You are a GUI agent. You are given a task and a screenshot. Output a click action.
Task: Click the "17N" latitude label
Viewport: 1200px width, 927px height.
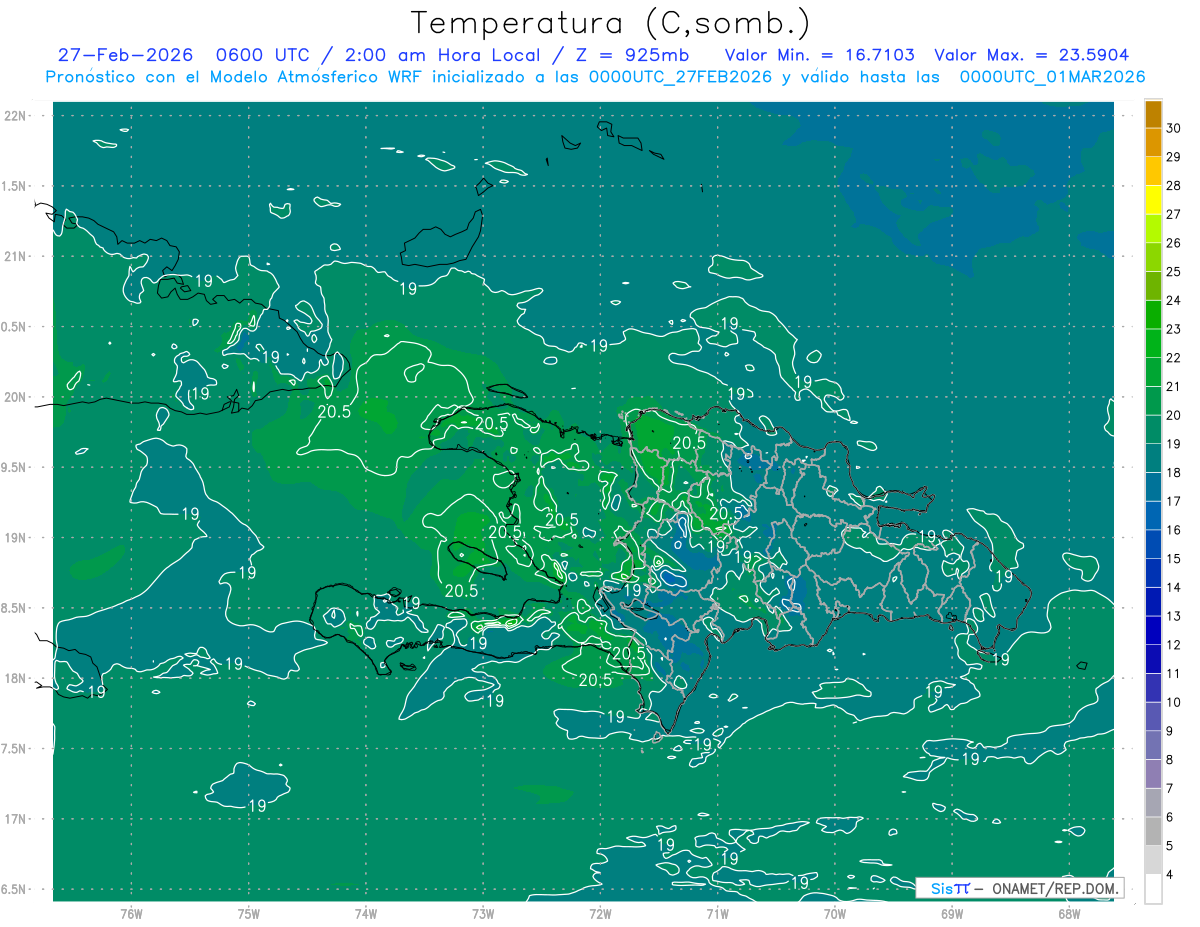pos(16,819)
